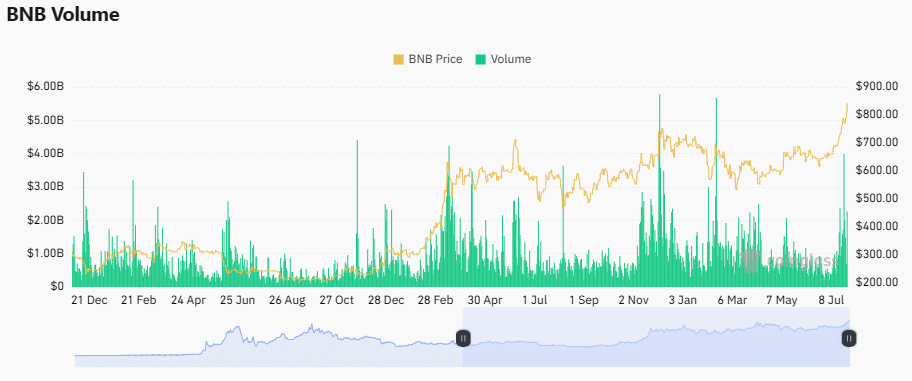Click the 8 Jul date label
The width and height of the screenshot is (912, 381).
[832, 300]
